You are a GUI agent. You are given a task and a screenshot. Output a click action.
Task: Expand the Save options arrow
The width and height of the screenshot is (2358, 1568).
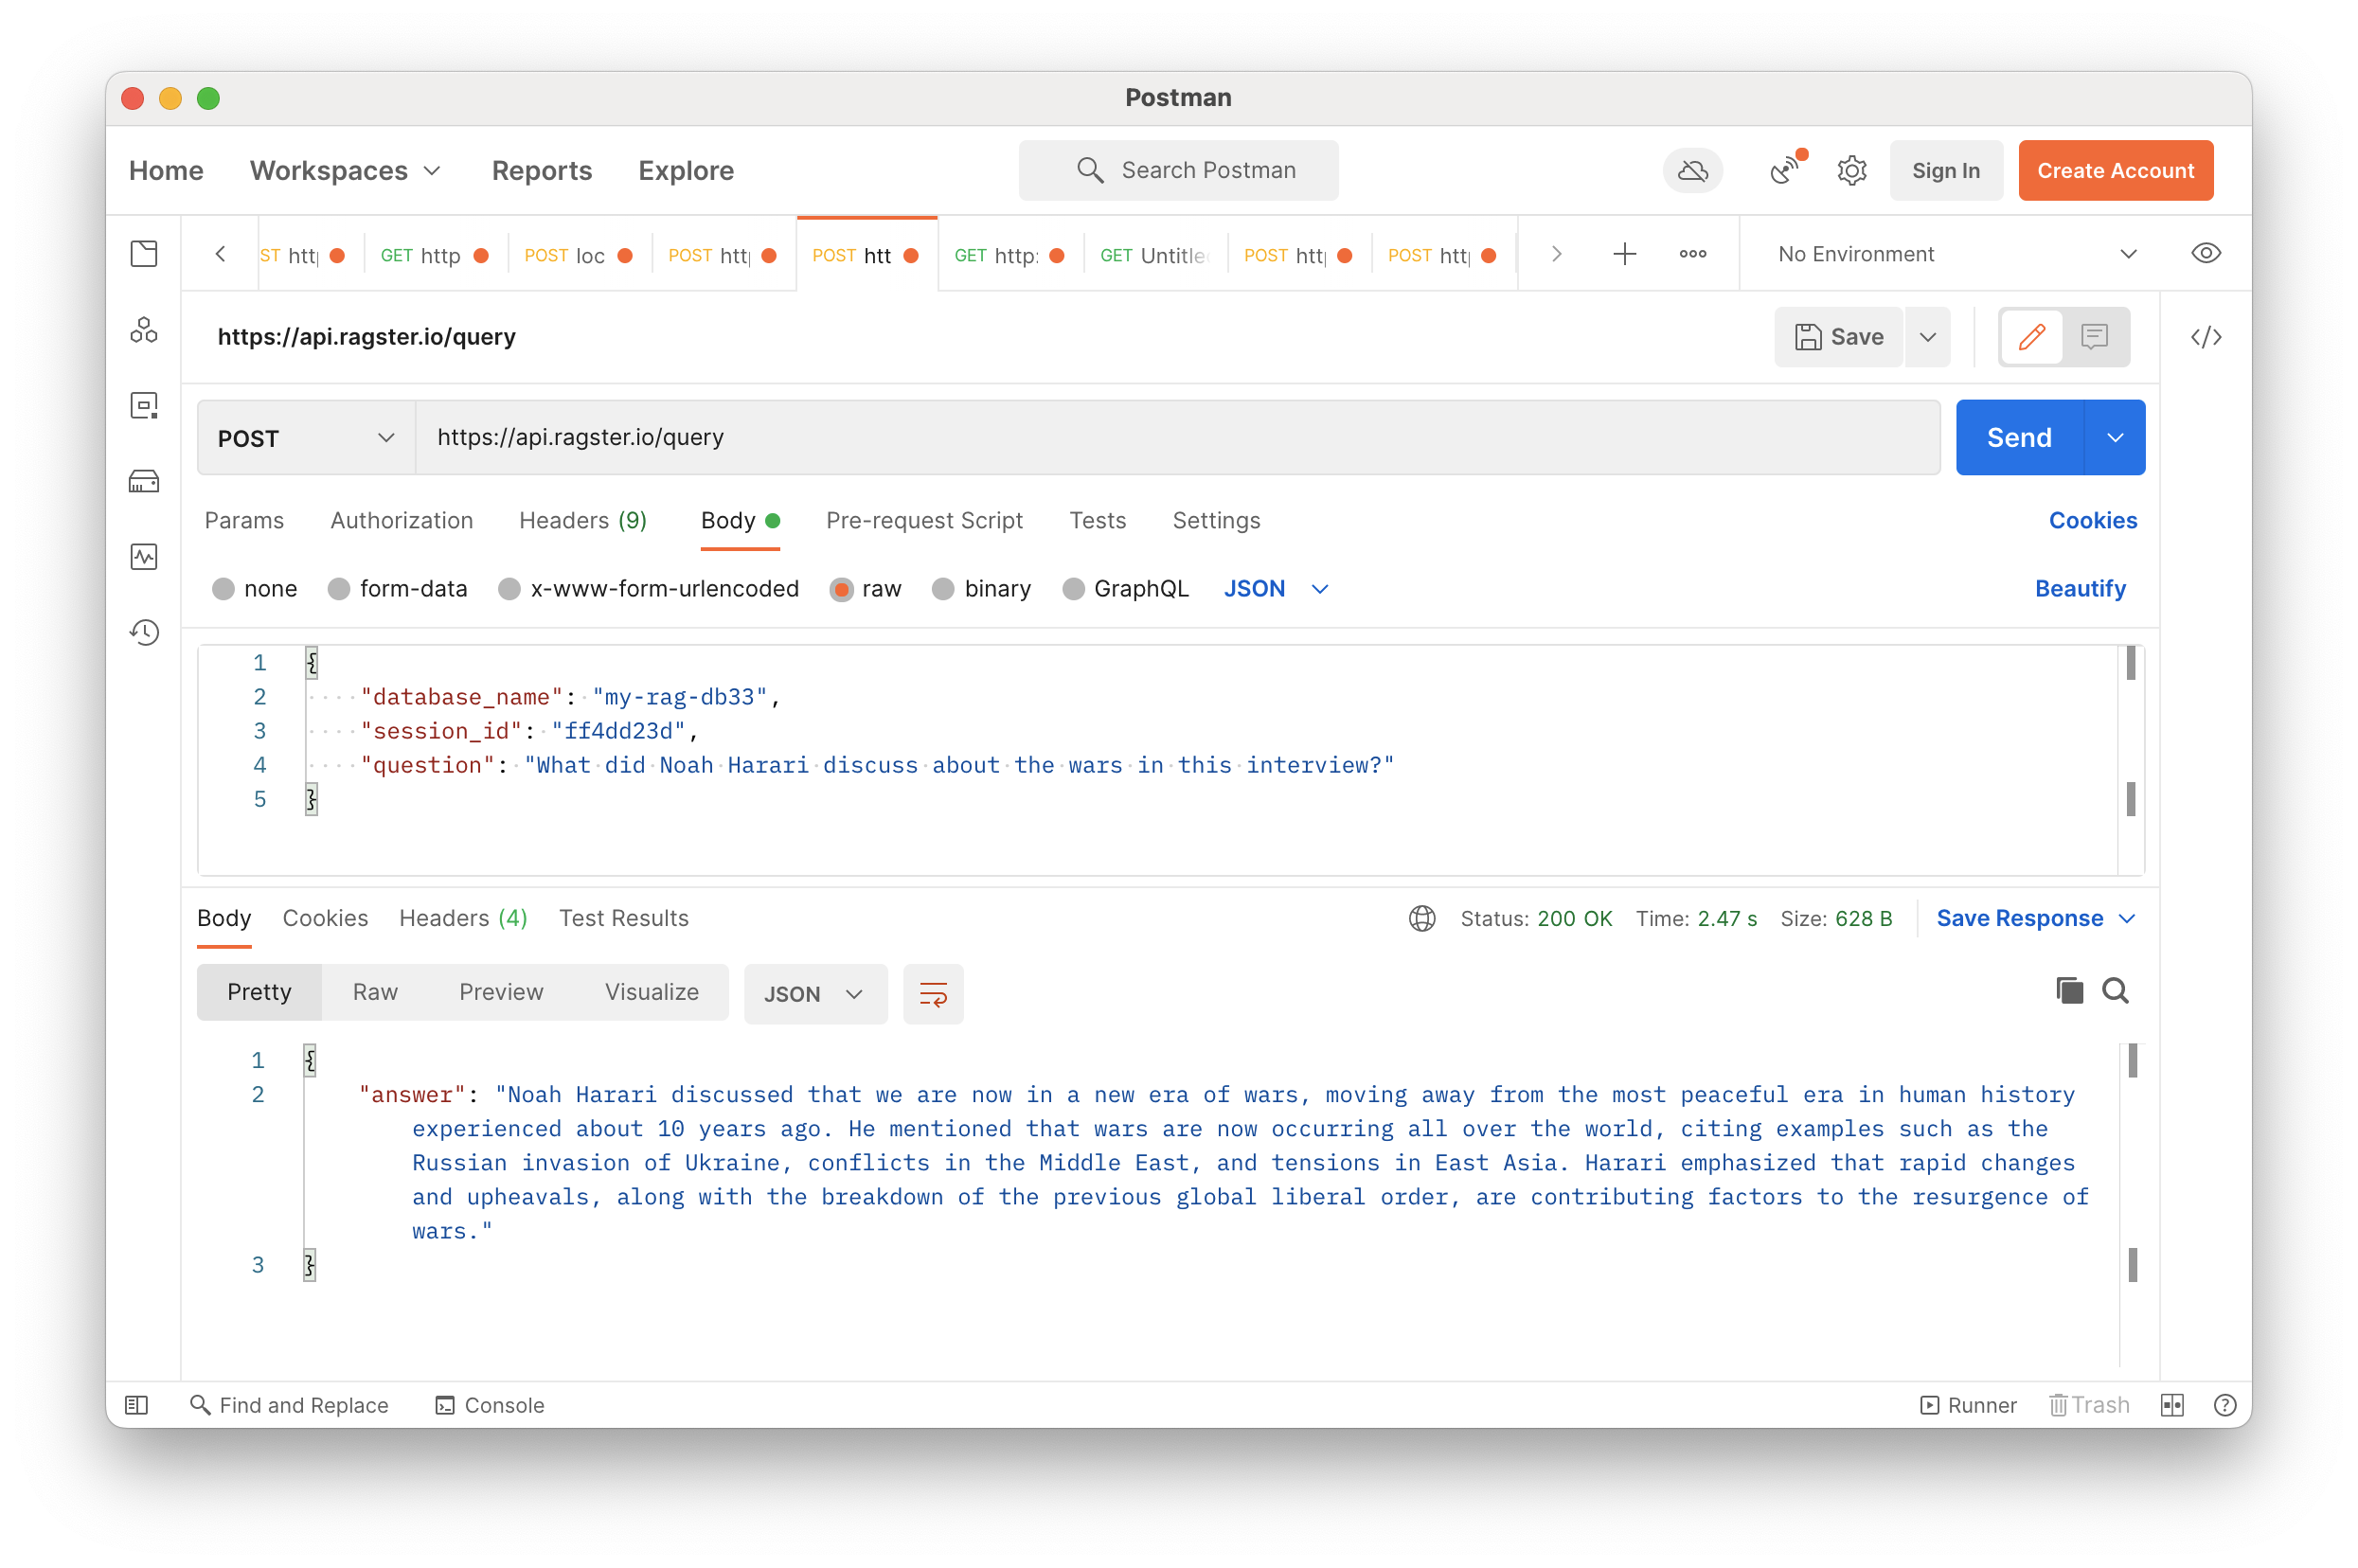coord(1928,337)
